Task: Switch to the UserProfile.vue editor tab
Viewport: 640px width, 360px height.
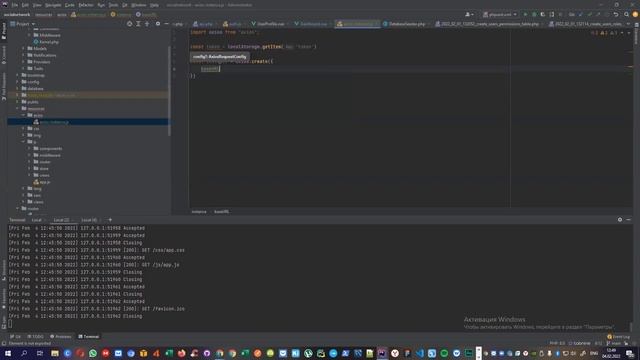Action: coord(268,24)
